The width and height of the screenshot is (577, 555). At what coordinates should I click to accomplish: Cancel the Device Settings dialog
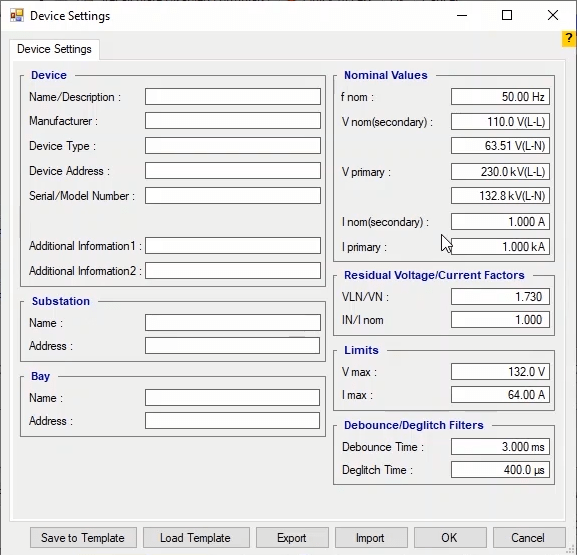point(528,538)
